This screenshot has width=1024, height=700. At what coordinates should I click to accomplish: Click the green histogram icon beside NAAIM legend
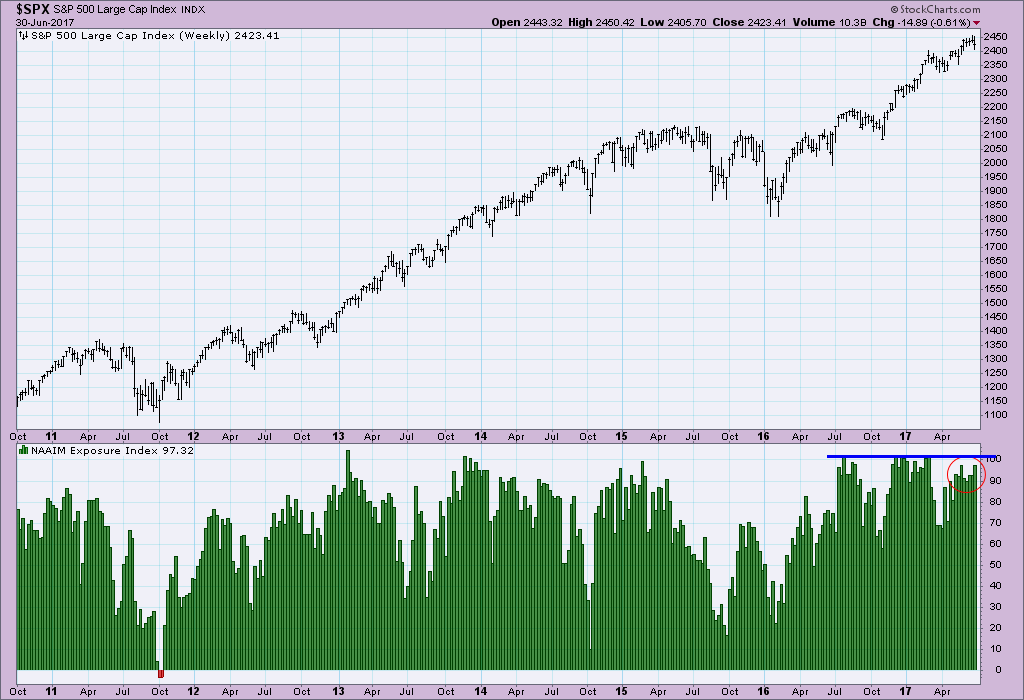click(x=24, y=450)
